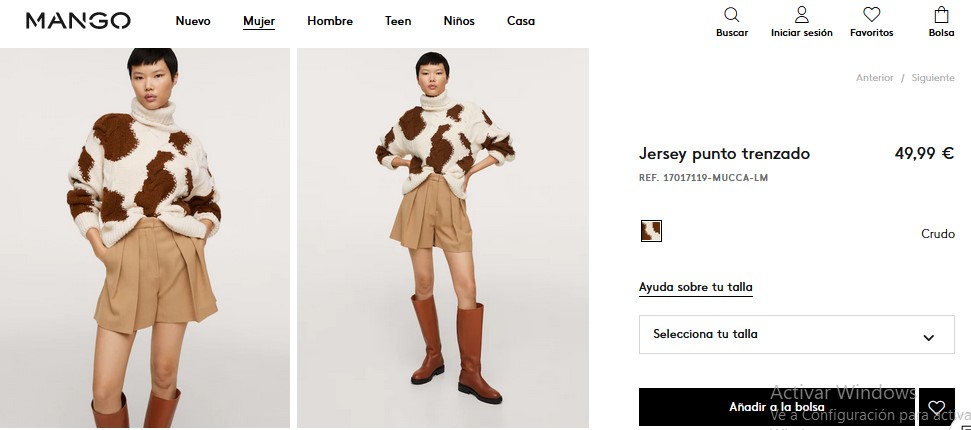Open the Teen category
This screenshot has height=430, width=971.
(x=398, y=21)
